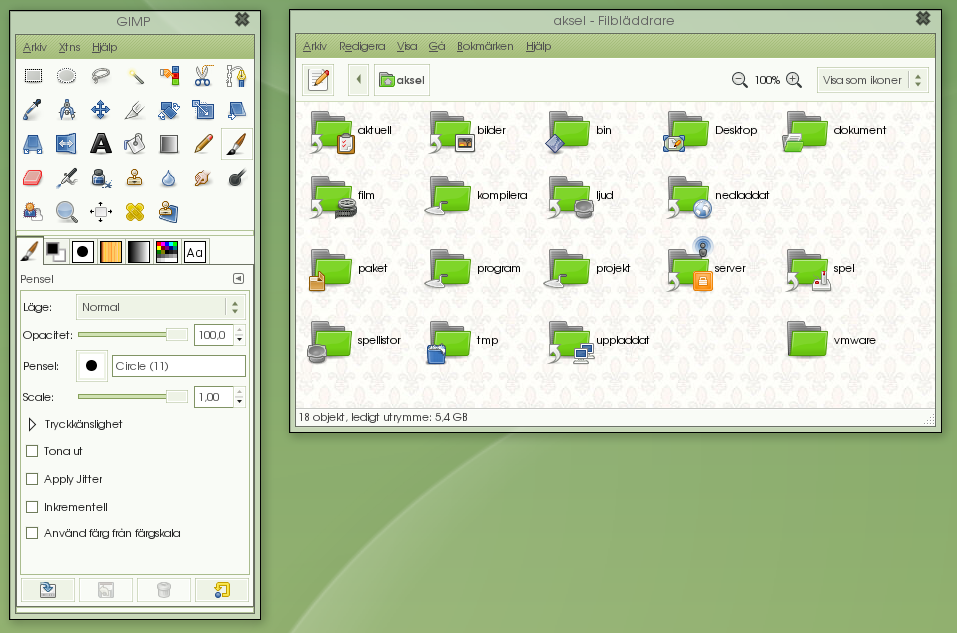Image resolution: width=957 pixels, height=633 pixels.
Task: Pick the Dodge/Burn tool
Action: coord(236,178)
